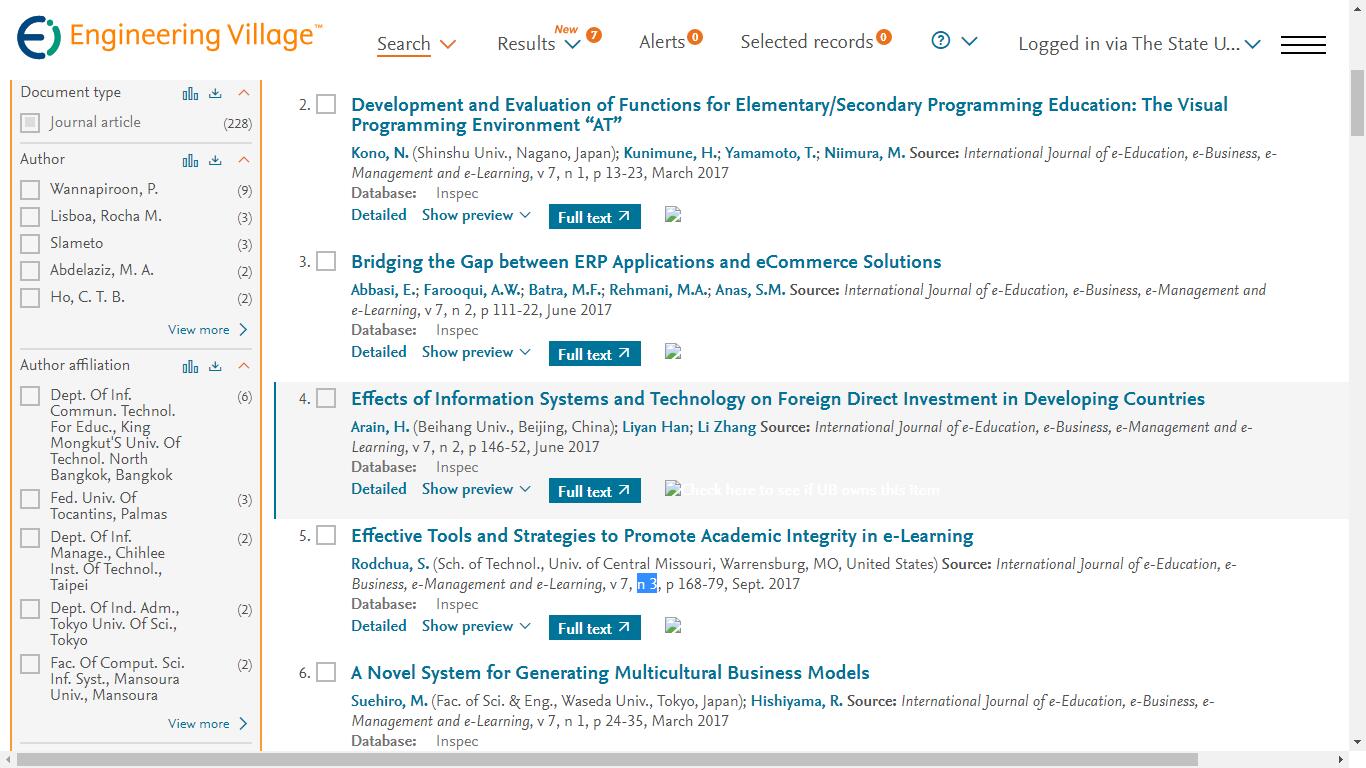The width and height of the screenshot is (1366, 768).
Task: Show Author facet bar chart icon
Action: pos(190,160)
